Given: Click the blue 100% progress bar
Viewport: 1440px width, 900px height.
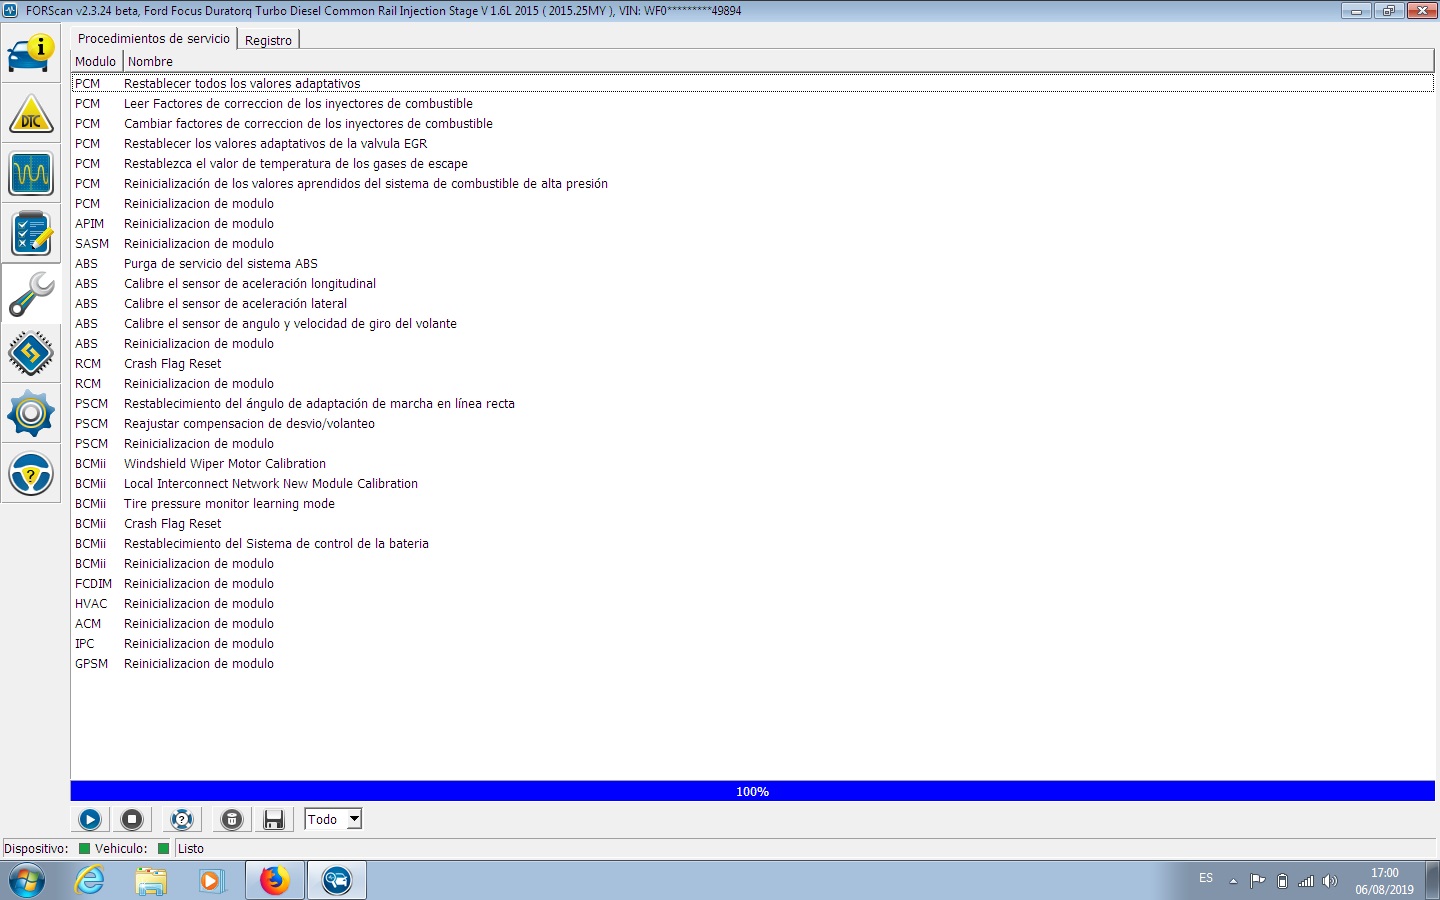Looking at the screenshot, I should [752, 791].
